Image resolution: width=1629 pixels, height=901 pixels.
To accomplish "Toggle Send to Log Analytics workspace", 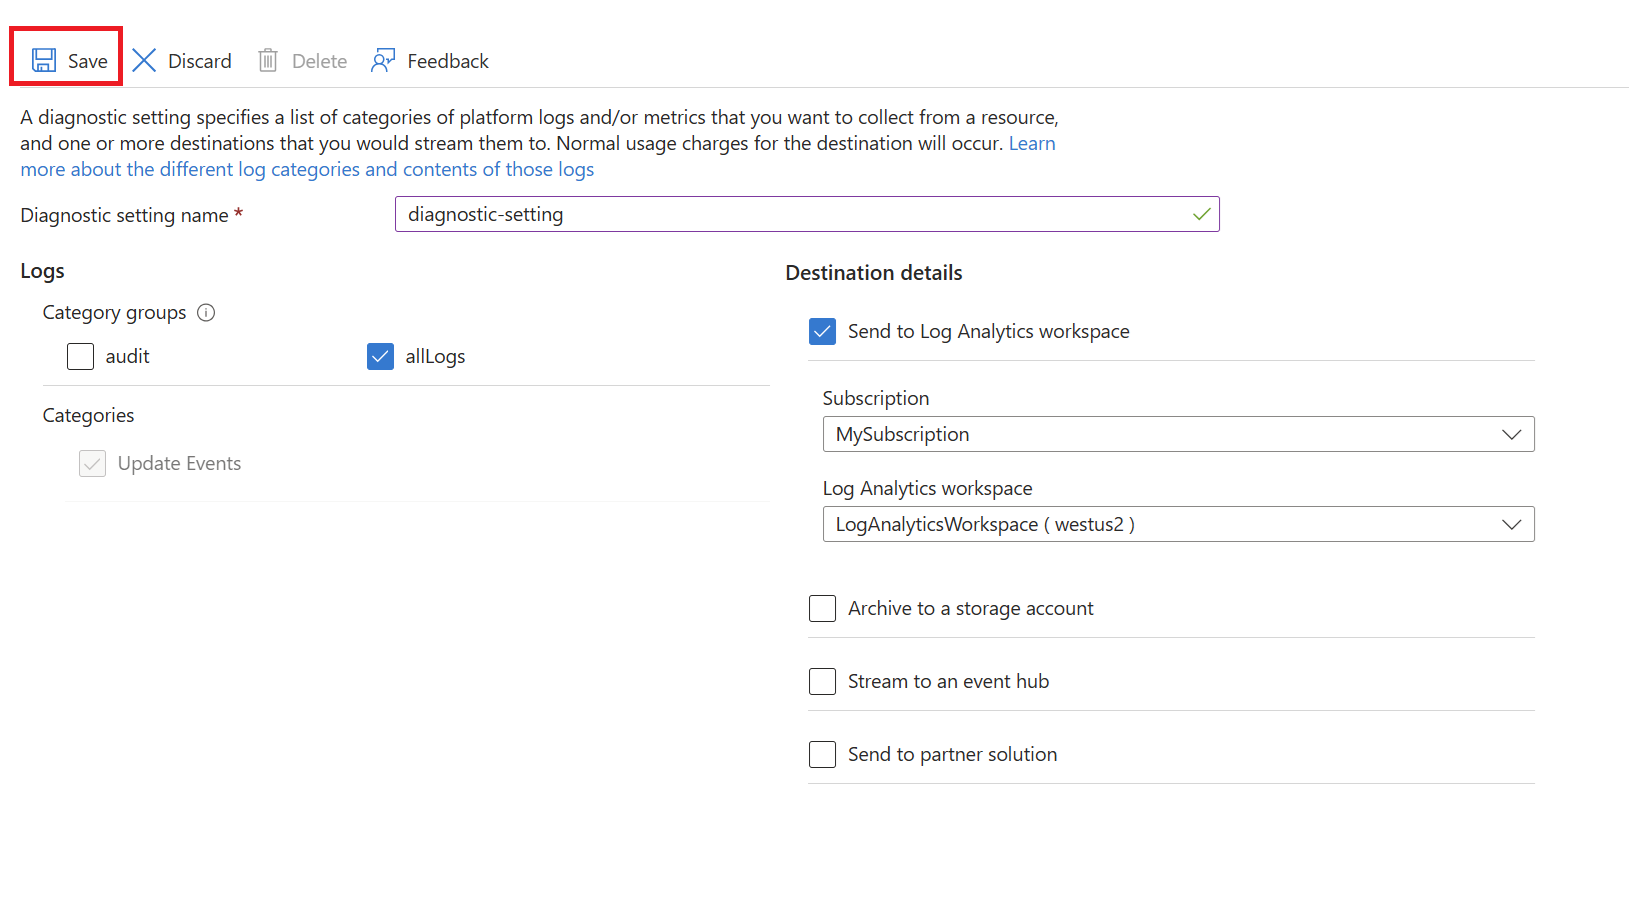I will coord(822,332).
